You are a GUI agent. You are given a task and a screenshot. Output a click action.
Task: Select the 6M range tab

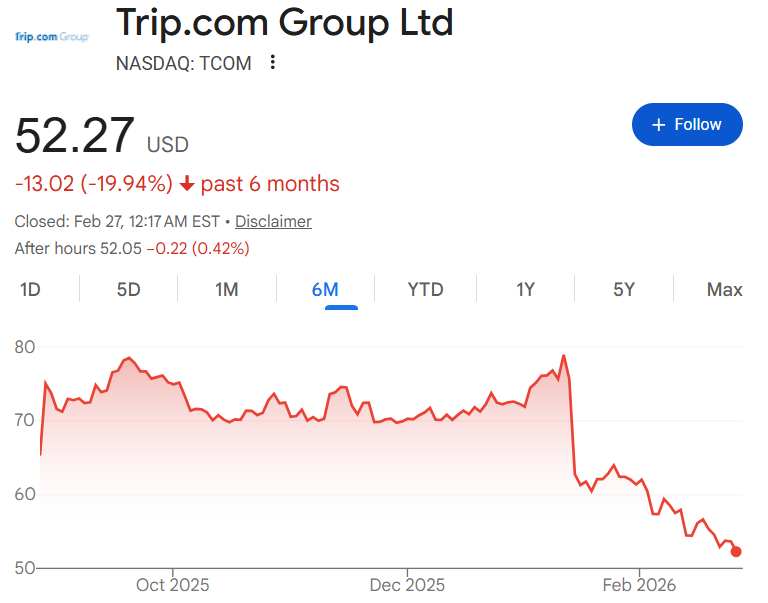point(325,290)
